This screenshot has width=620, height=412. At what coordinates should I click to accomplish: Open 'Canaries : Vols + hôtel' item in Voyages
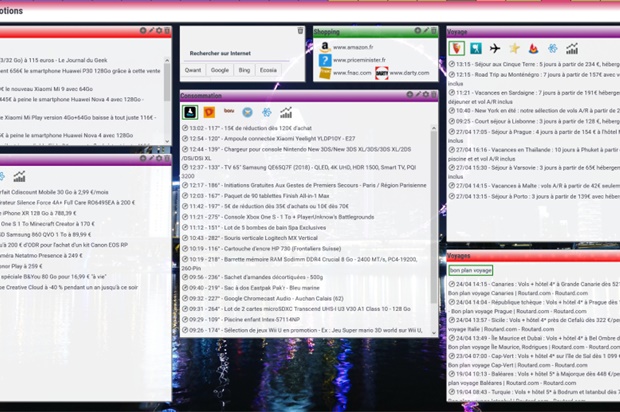pyautogui.click(x=534, y=289)
